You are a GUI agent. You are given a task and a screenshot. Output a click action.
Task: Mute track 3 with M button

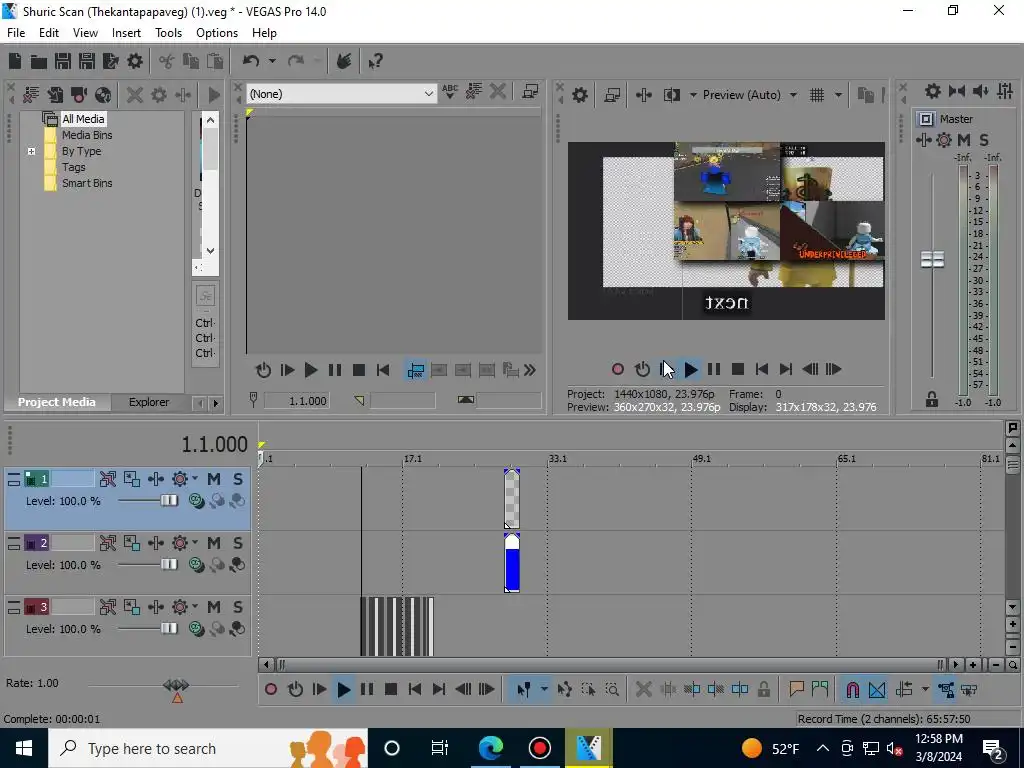click(x=214, y=607)
